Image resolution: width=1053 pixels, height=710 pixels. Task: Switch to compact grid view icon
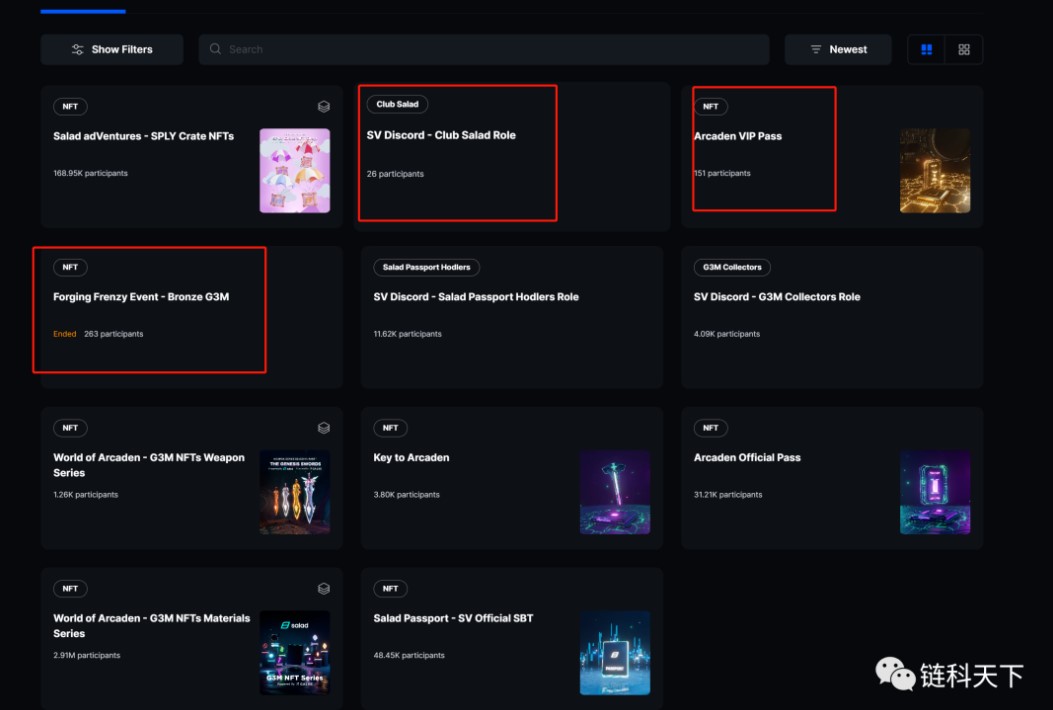964,50
